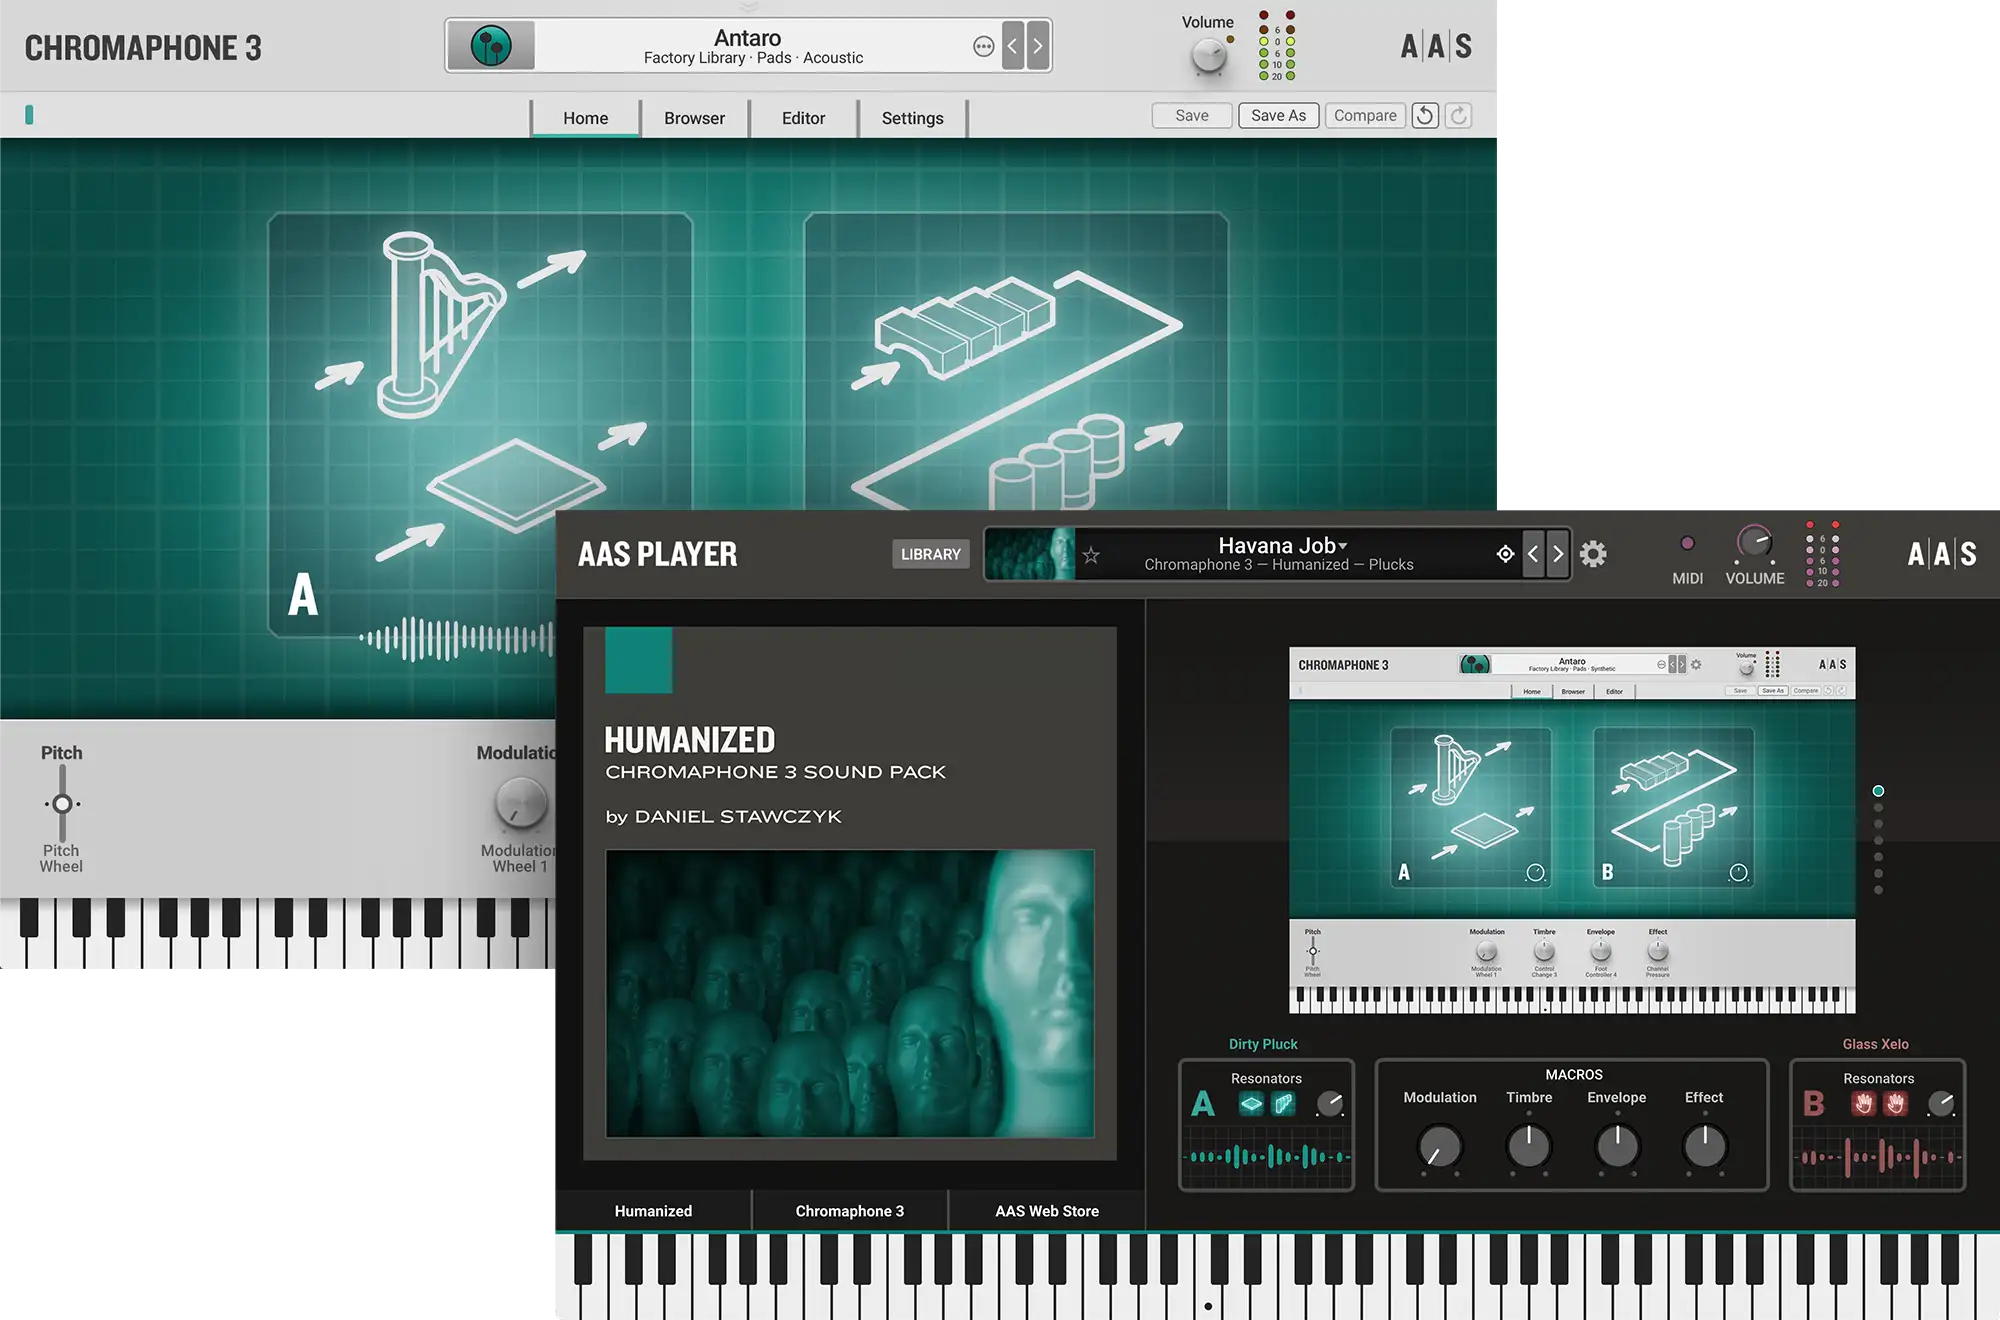The height and width of the screenshot is (1320, 2000).
Task: Favorite Havana Job with the star icon
Action: (1091, 555)
